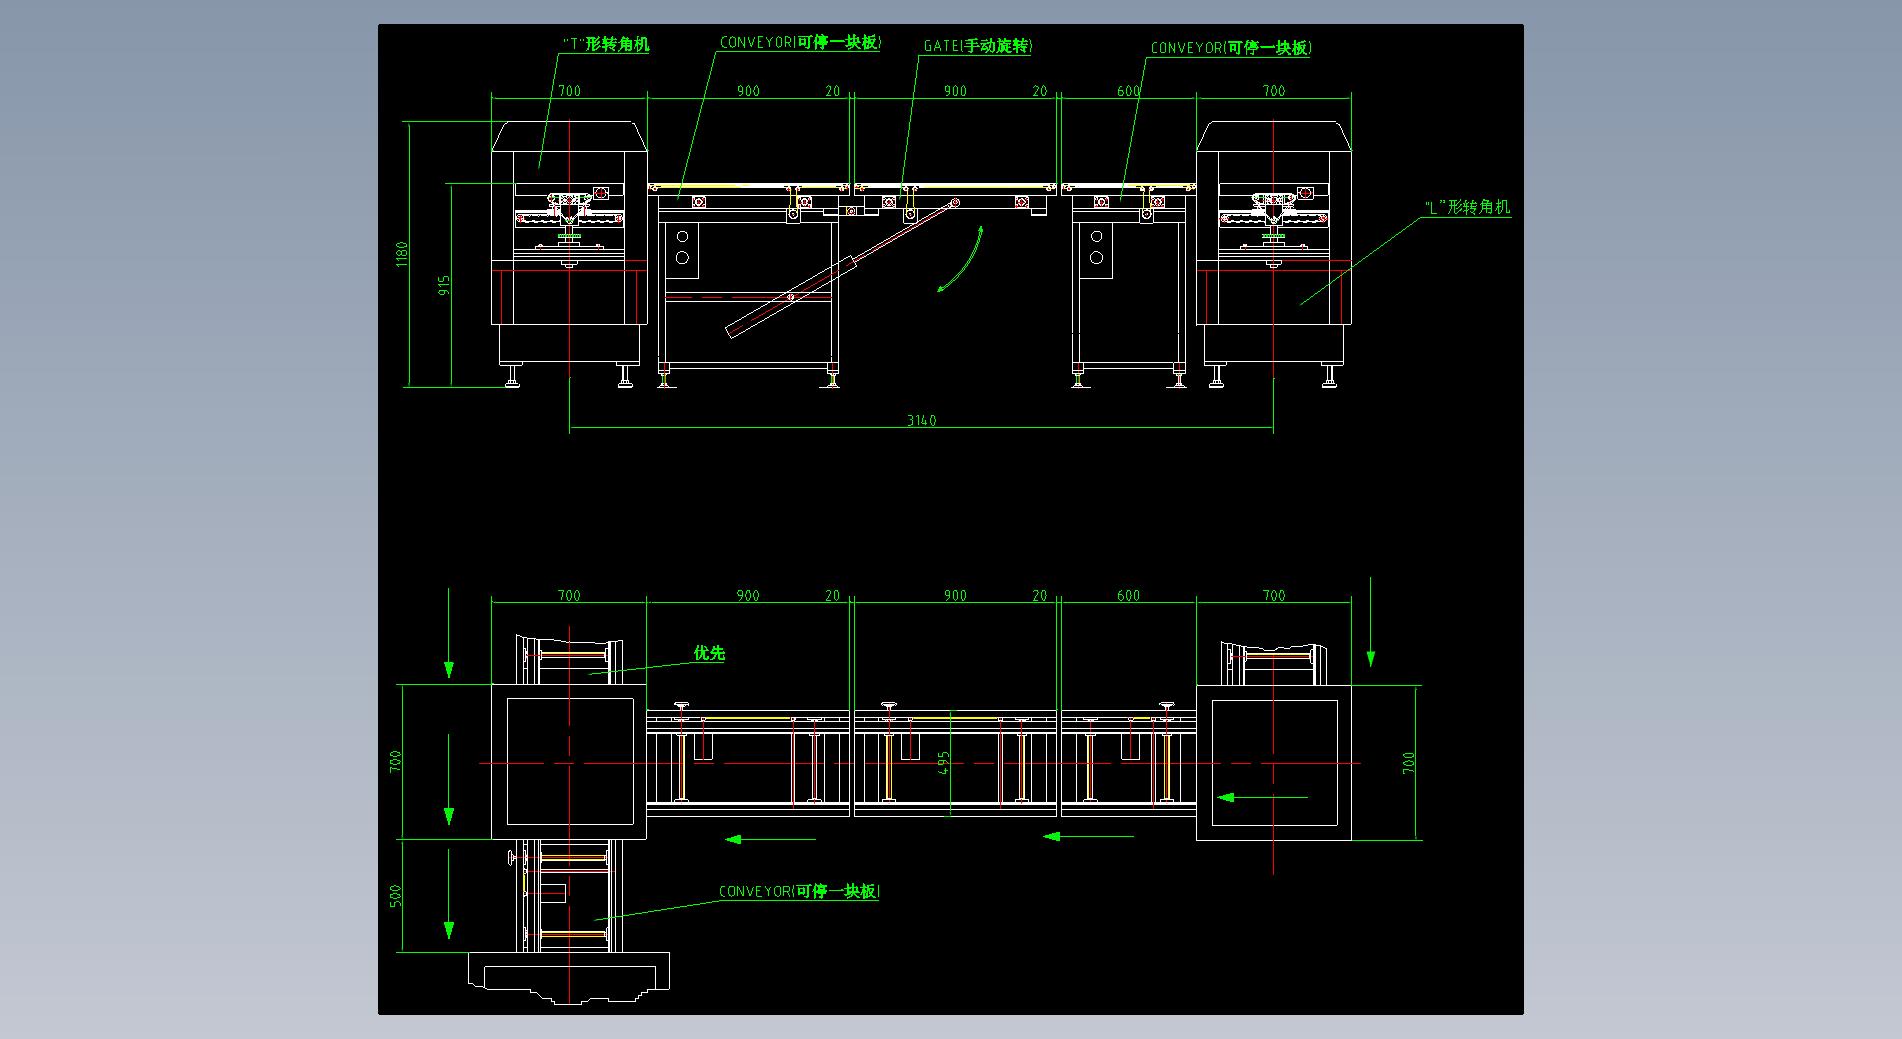Screen dimensions: 1902x1039
Task: Click the left conveyor's two-button control box
Action: [683, 247]
